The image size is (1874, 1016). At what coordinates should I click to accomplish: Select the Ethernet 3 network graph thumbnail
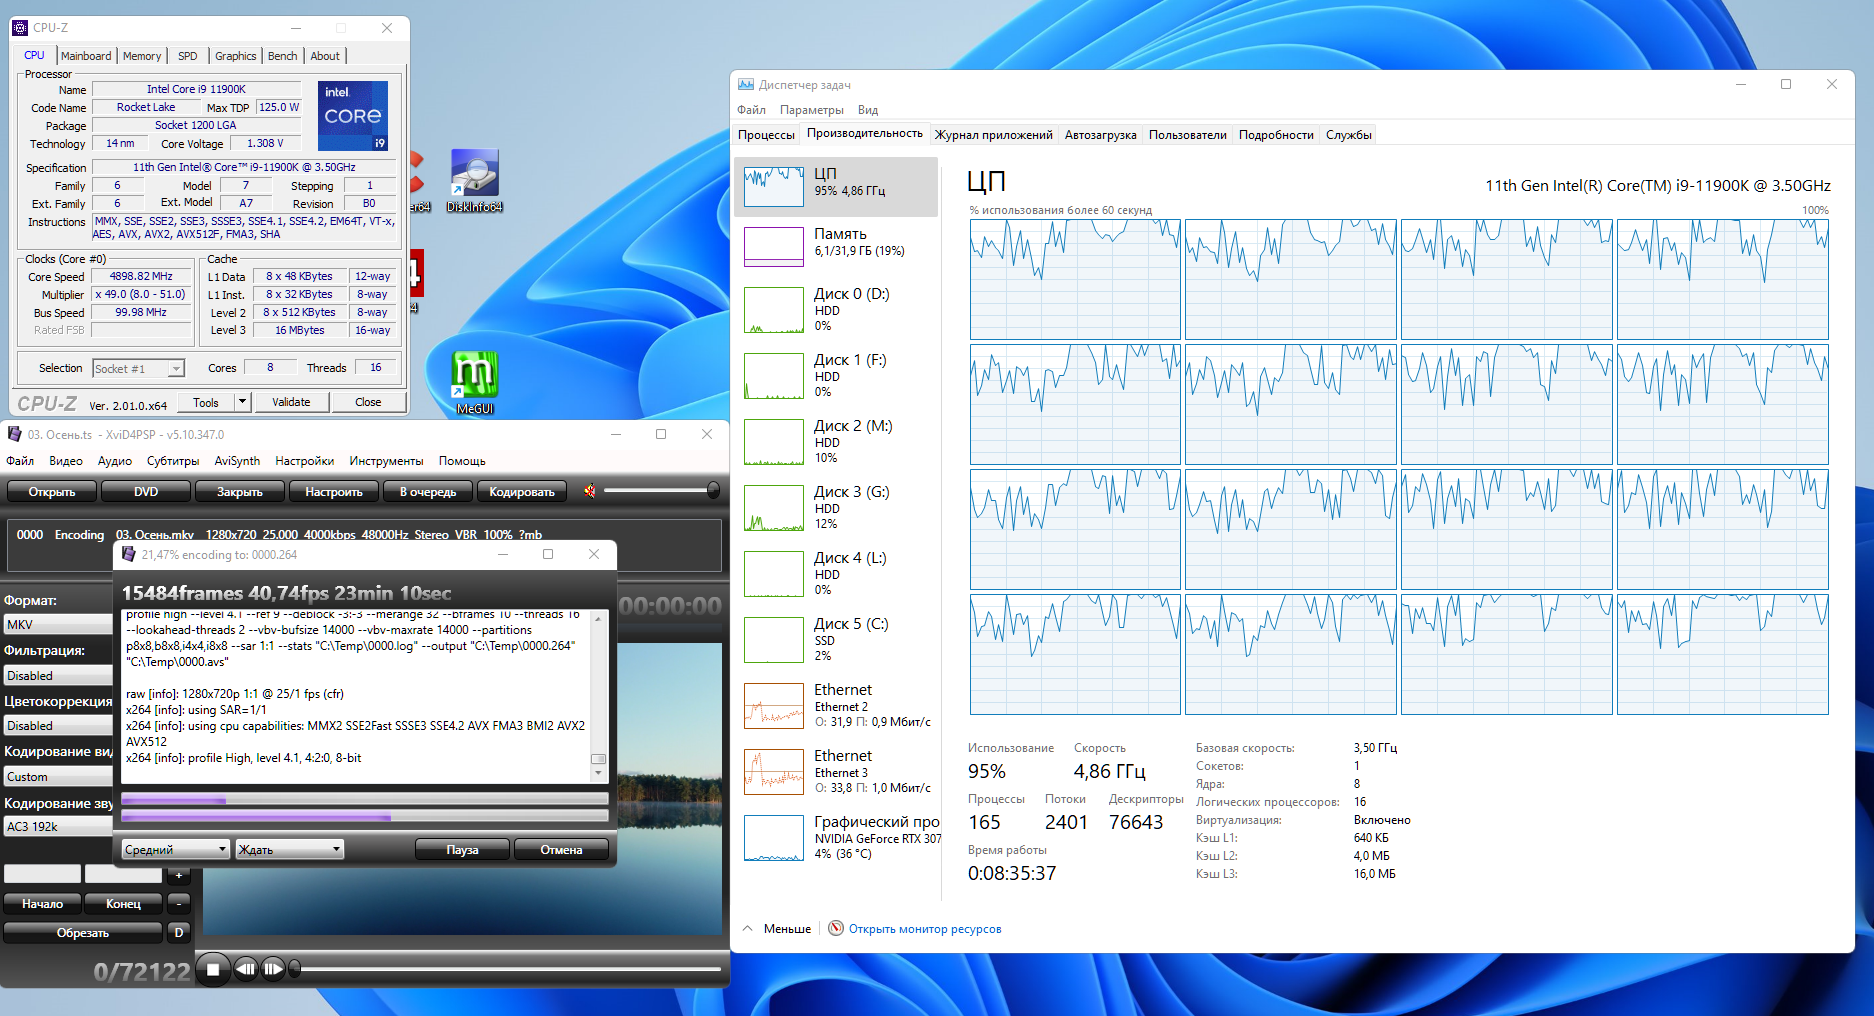tap(774, 772)
